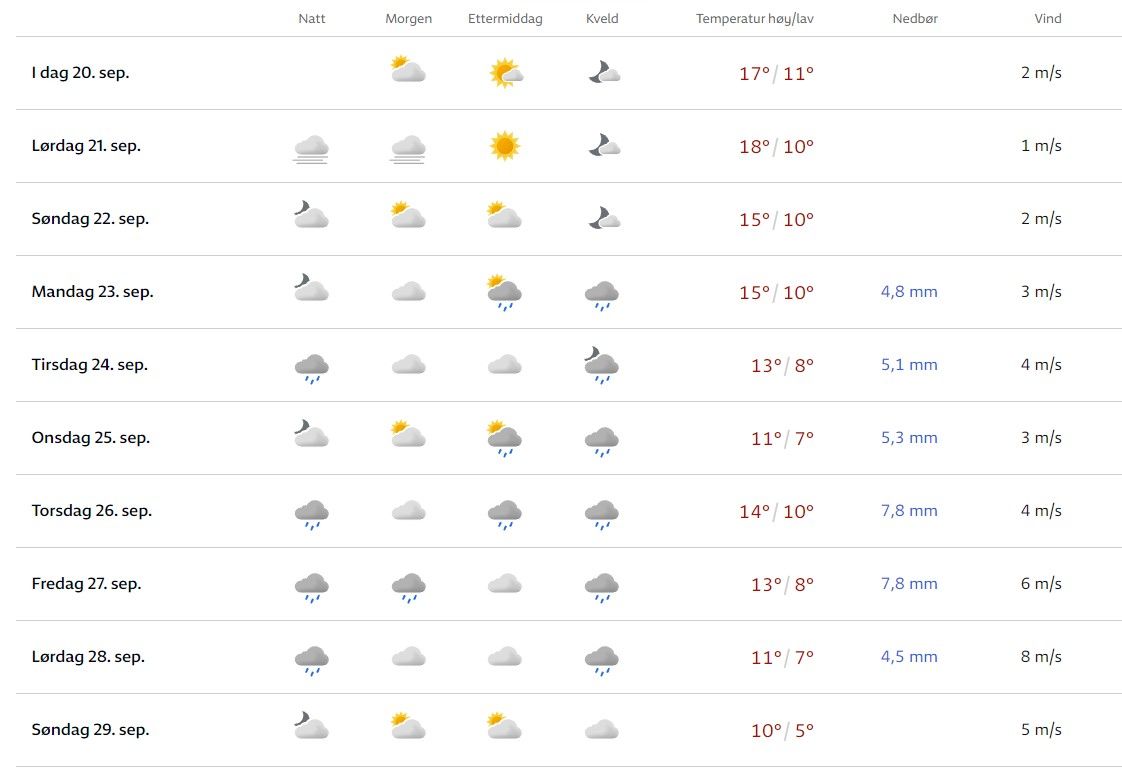Click Lørdag 28. sep. evening rain icon
This screenshot has height=777, width=1122.
(602, 659)
